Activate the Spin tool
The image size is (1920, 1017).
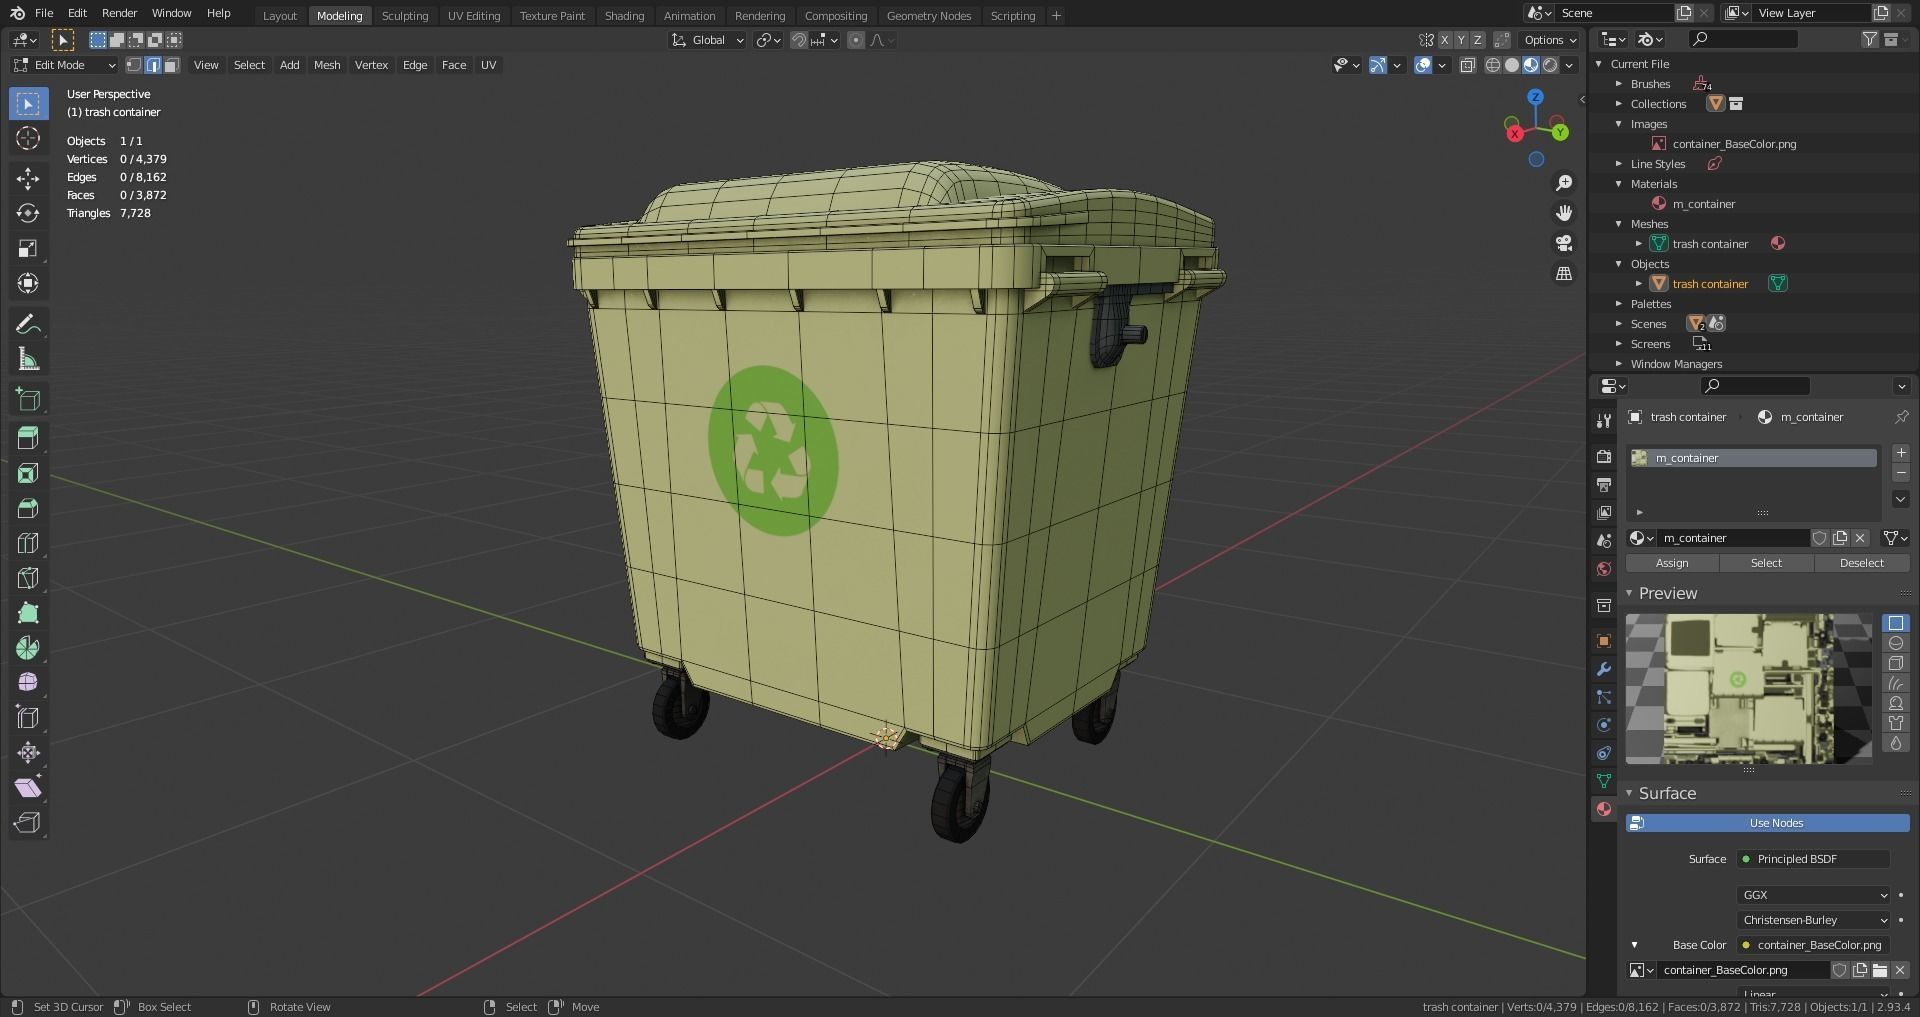click(x=28, y=648)
